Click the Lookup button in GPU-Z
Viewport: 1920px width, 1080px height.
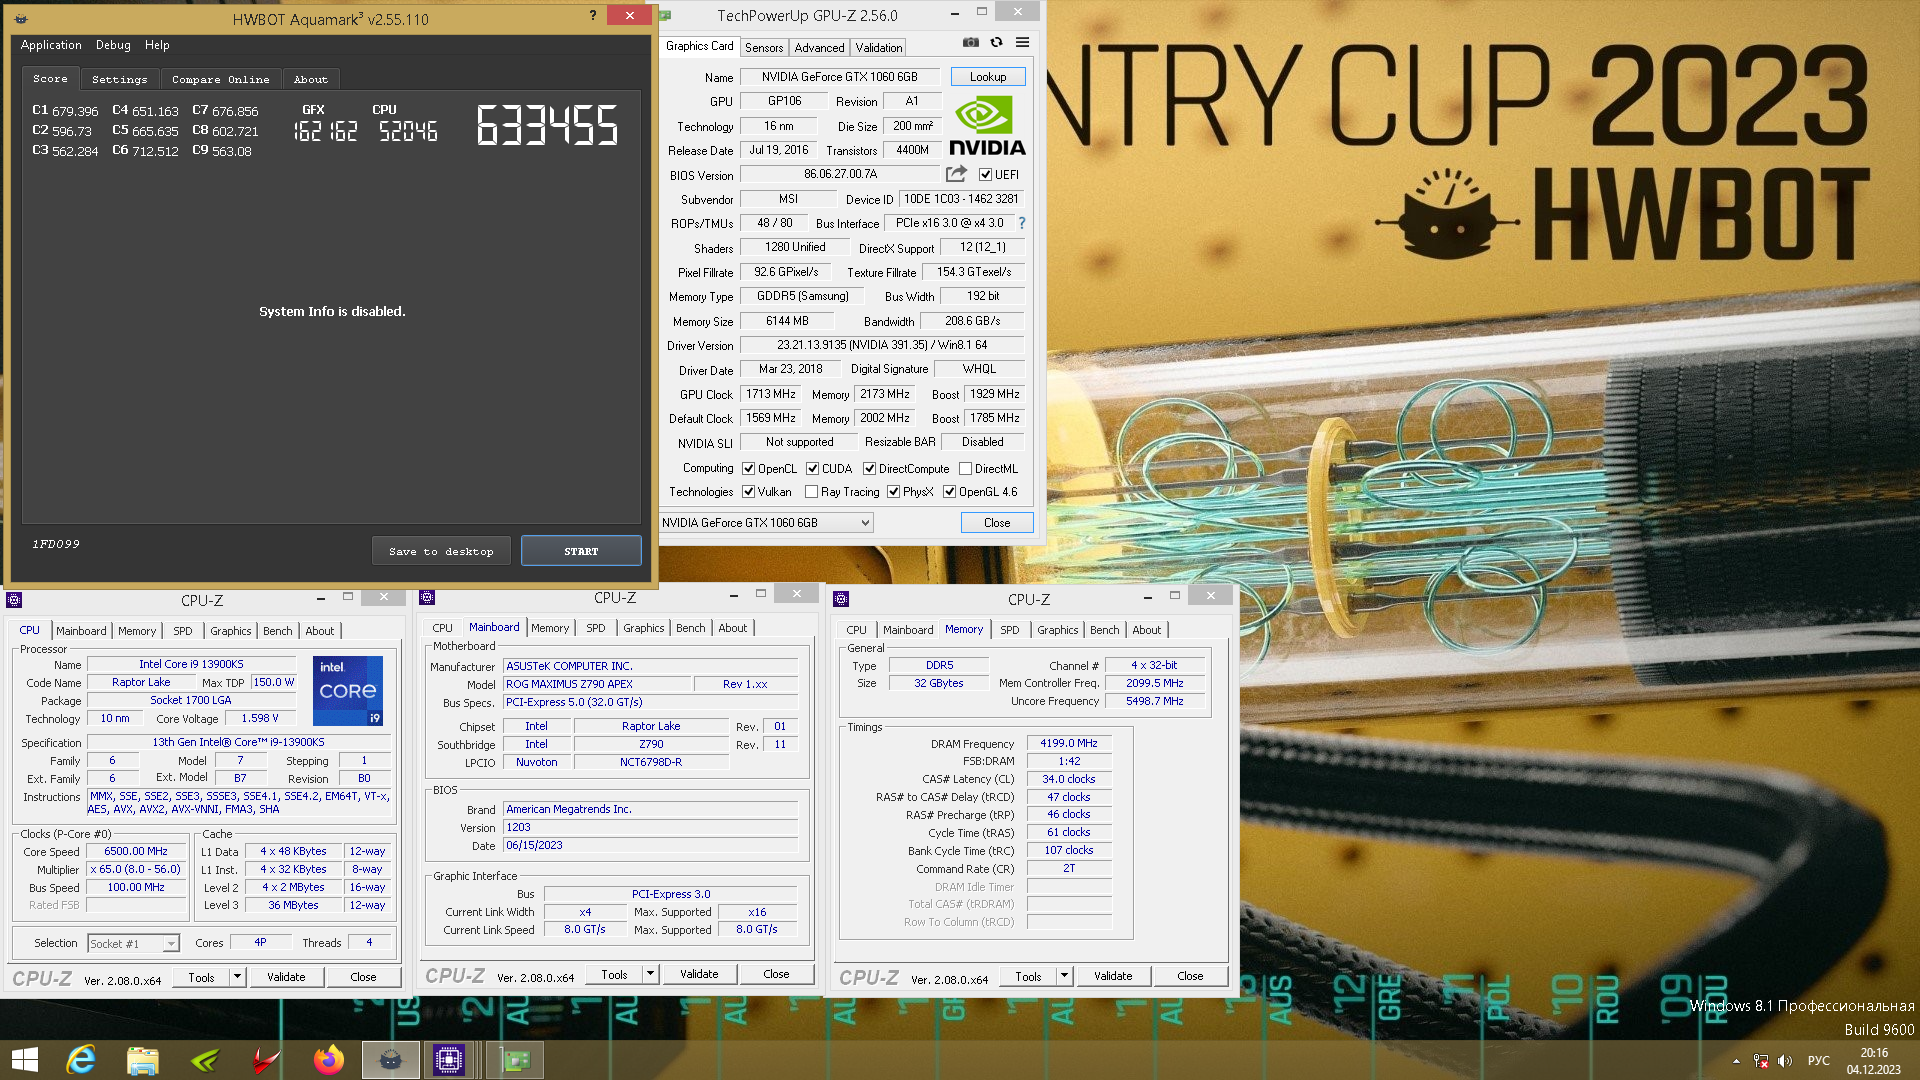pyautogui.click(x=988, y=77)
